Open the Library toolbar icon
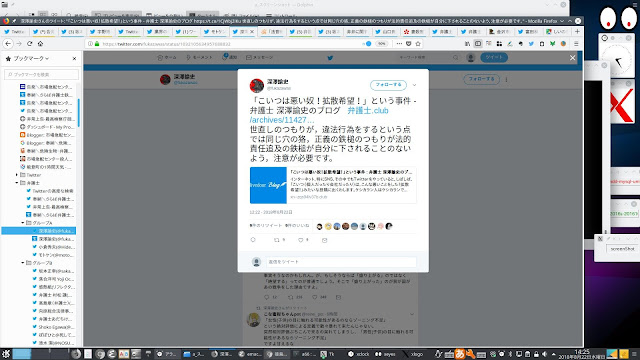Viewport: 640px width, 360px height. click(467, 44)
